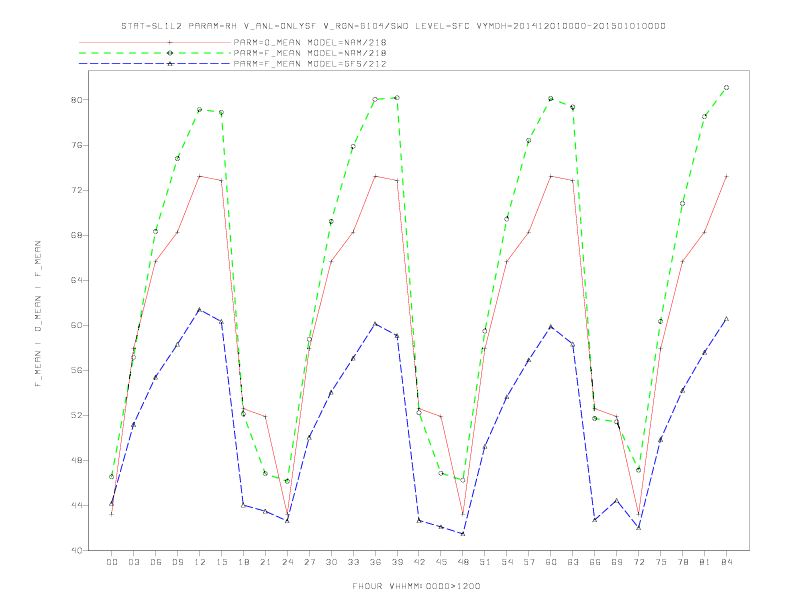Click the red plus data point at hour 84

[x=726, y=176]
